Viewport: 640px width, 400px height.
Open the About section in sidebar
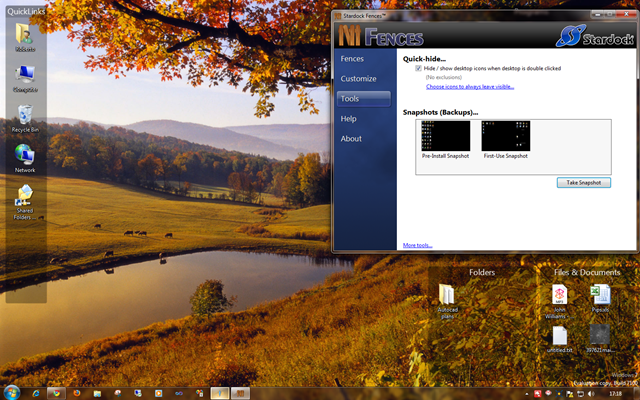click(351, 139)
